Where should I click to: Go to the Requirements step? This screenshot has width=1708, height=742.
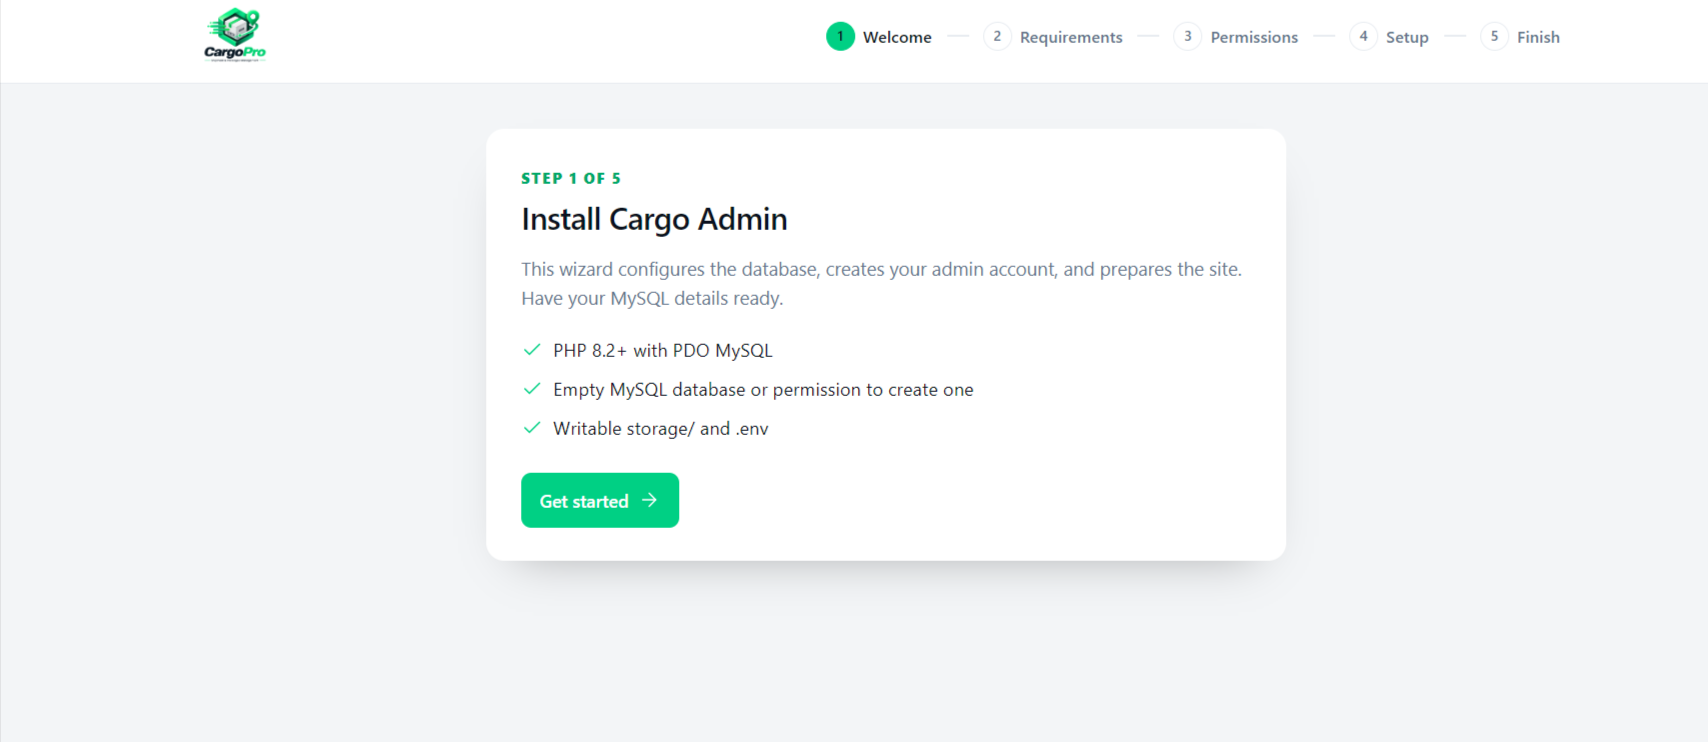click(x=1071, y=37)
